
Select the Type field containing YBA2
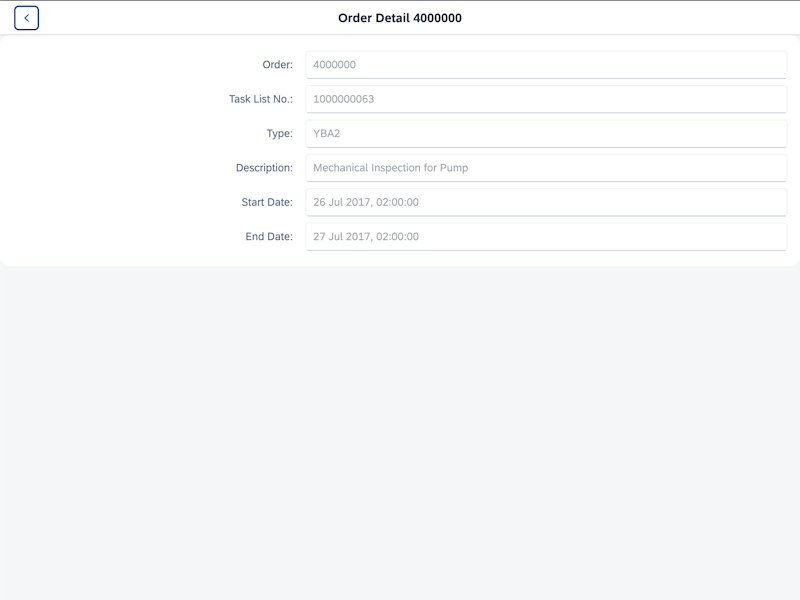(x=546, y=133)
